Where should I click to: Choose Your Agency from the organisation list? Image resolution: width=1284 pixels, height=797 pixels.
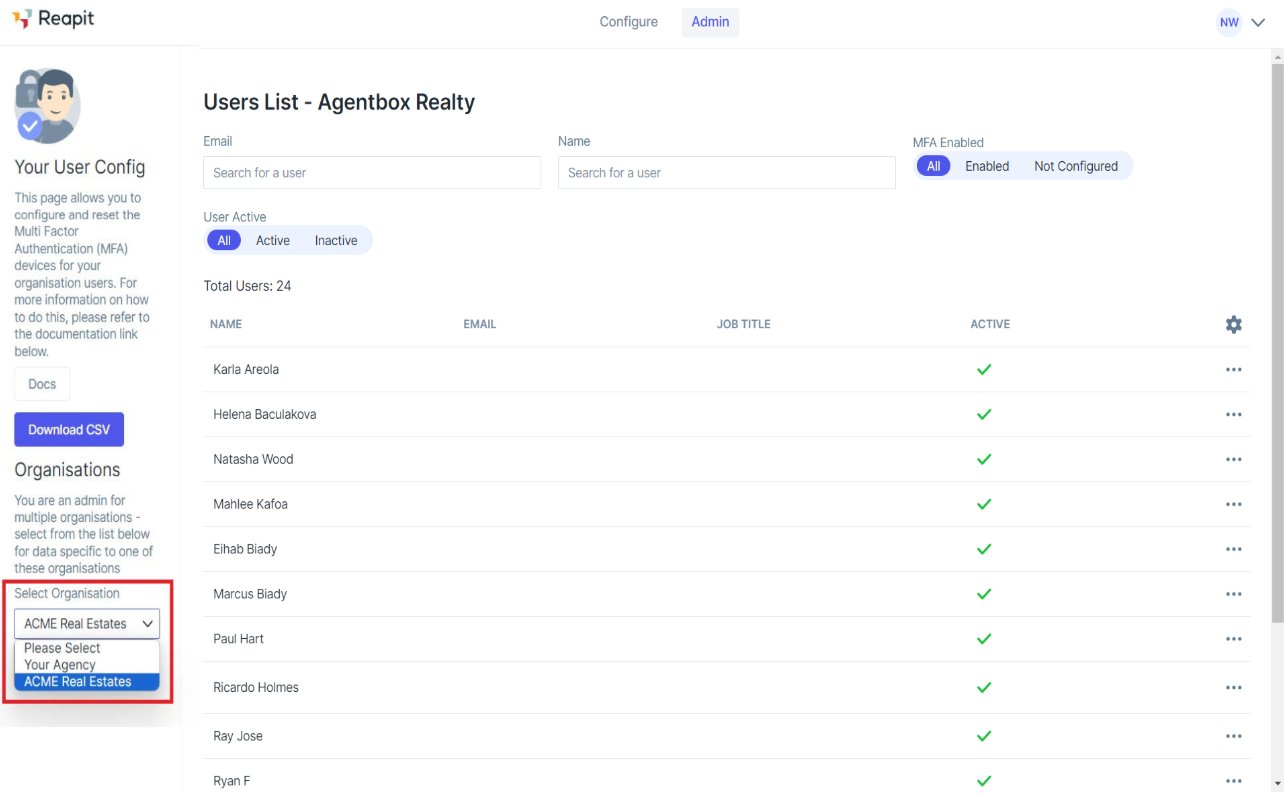[60, 665]
